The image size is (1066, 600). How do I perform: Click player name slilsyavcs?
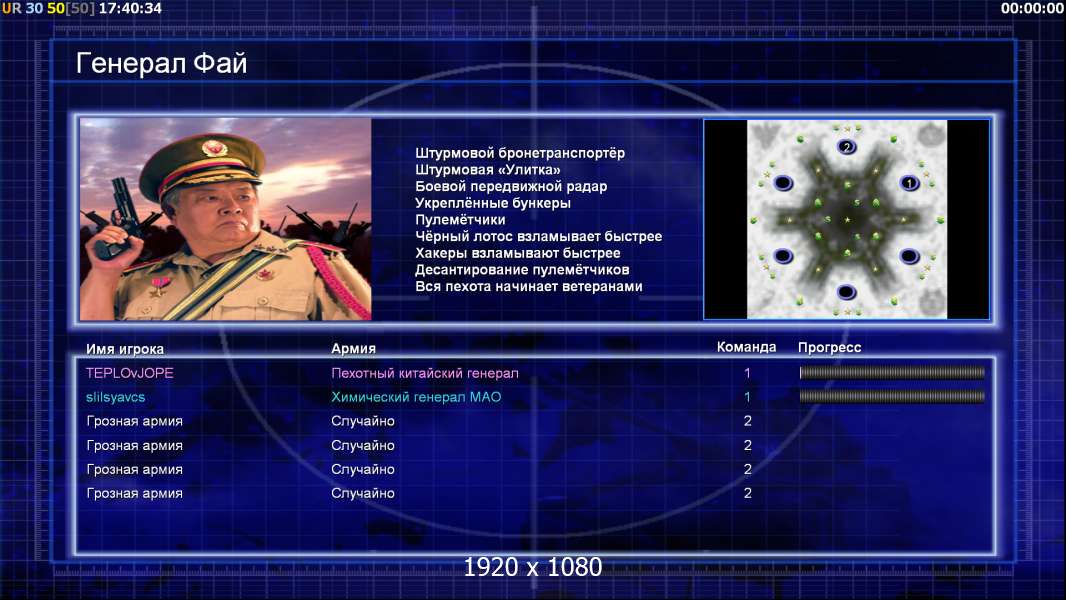pyautogui.click(x=116, y=397)
